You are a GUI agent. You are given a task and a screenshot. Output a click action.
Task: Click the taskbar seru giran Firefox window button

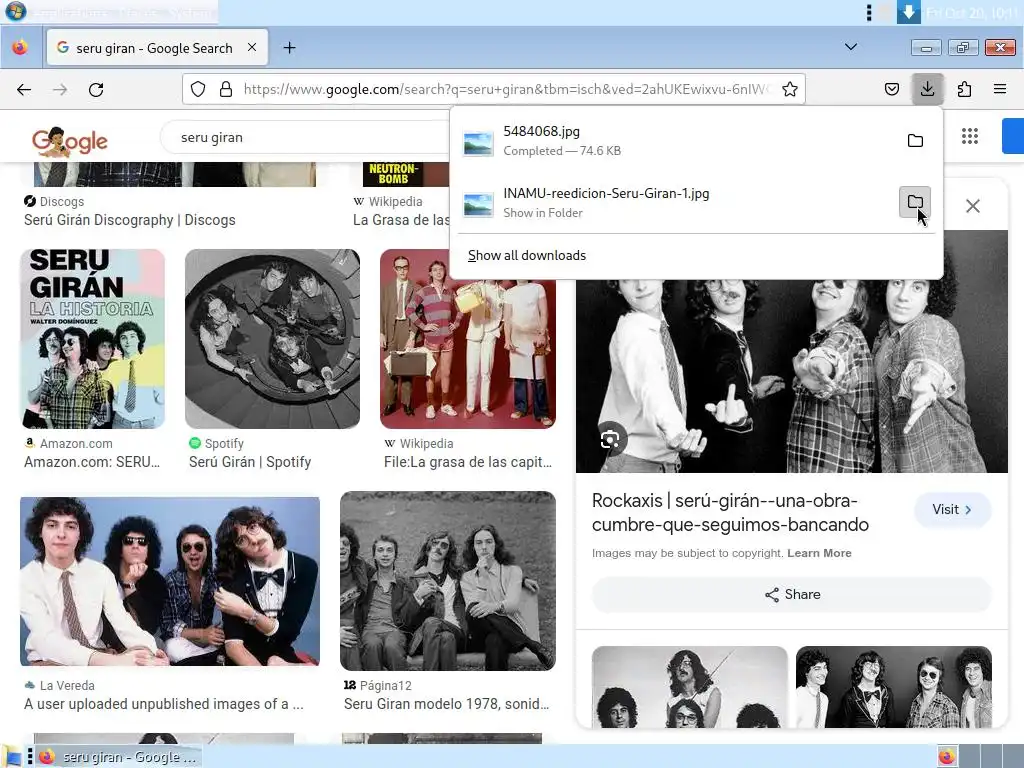coord(119,757)
